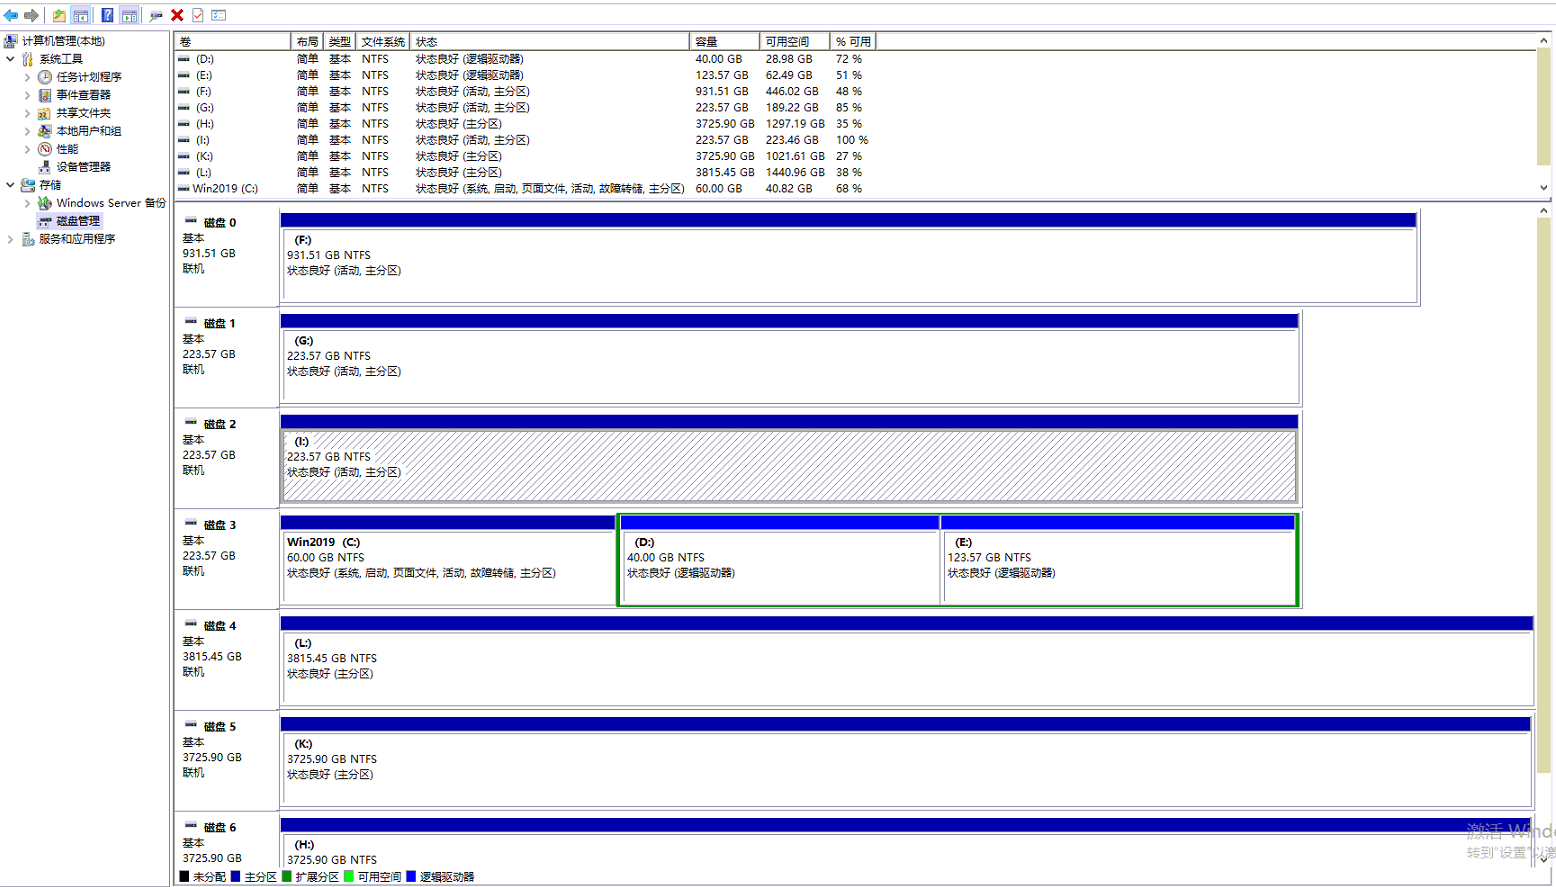Expand the 任务计划程序 node arrow
The image size is (1556, 887).
[x=27, y=77]
